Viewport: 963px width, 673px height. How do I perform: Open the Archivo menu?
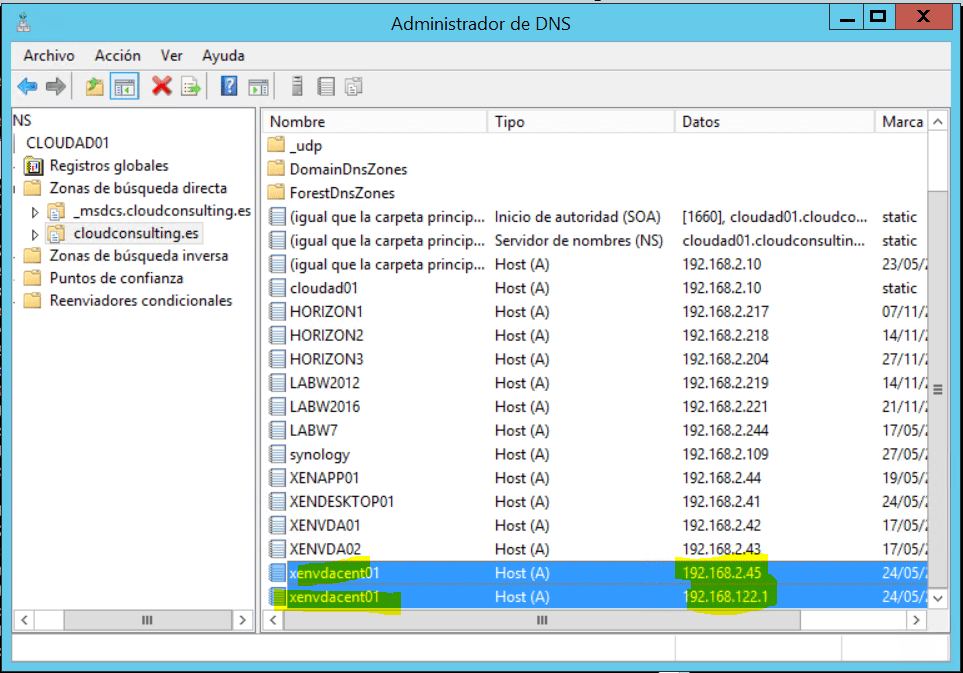48,55
